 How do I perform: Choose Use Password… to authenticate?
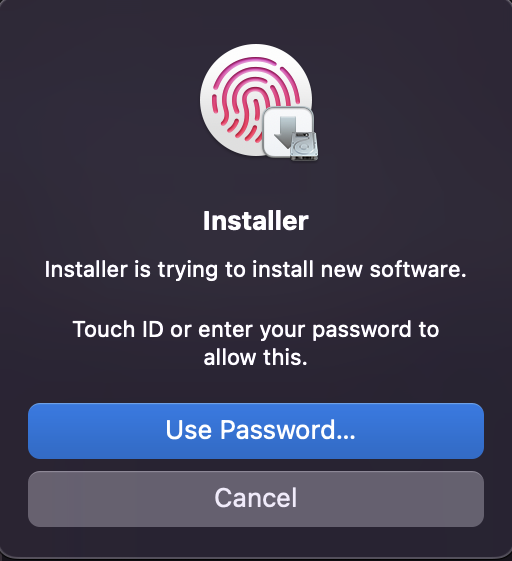256,431
